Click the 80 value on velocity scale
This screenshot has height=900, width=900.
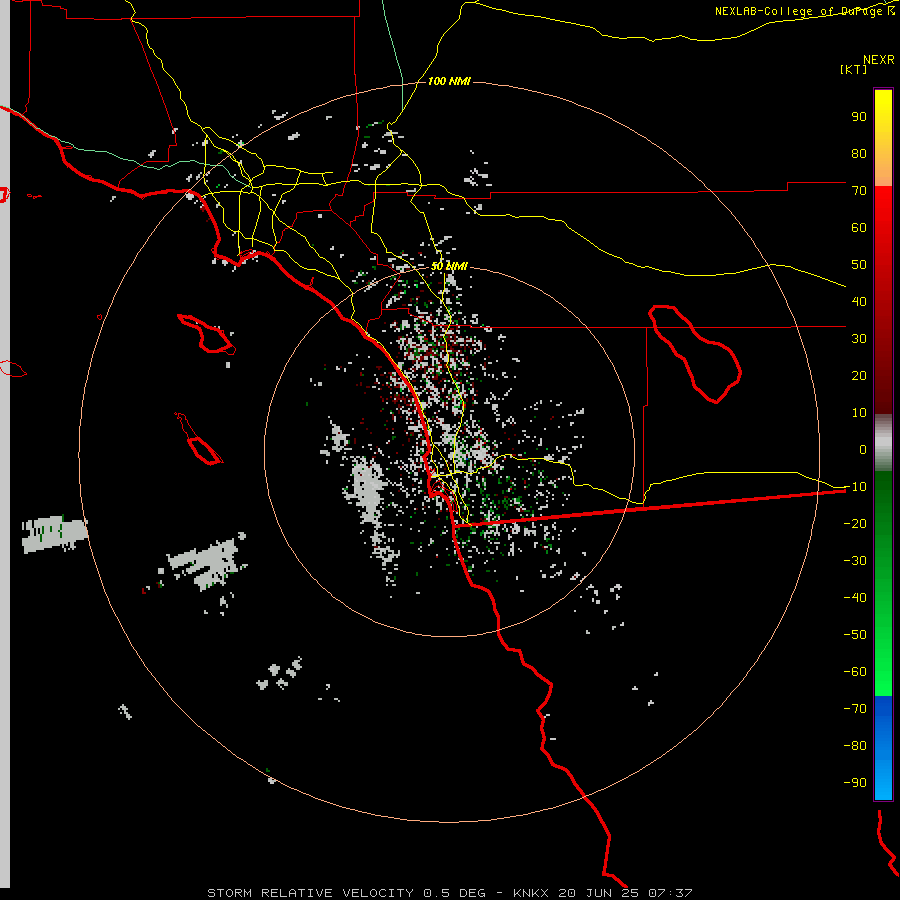tap(859, 154)
